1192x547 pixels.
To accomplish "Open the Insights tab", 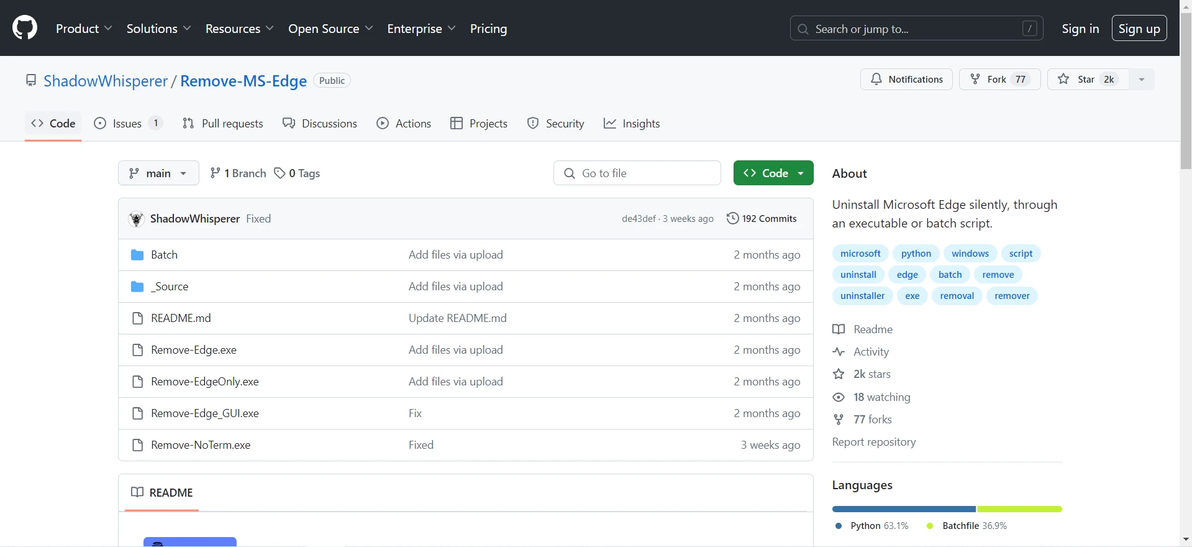I will click(x=632, y=124).
